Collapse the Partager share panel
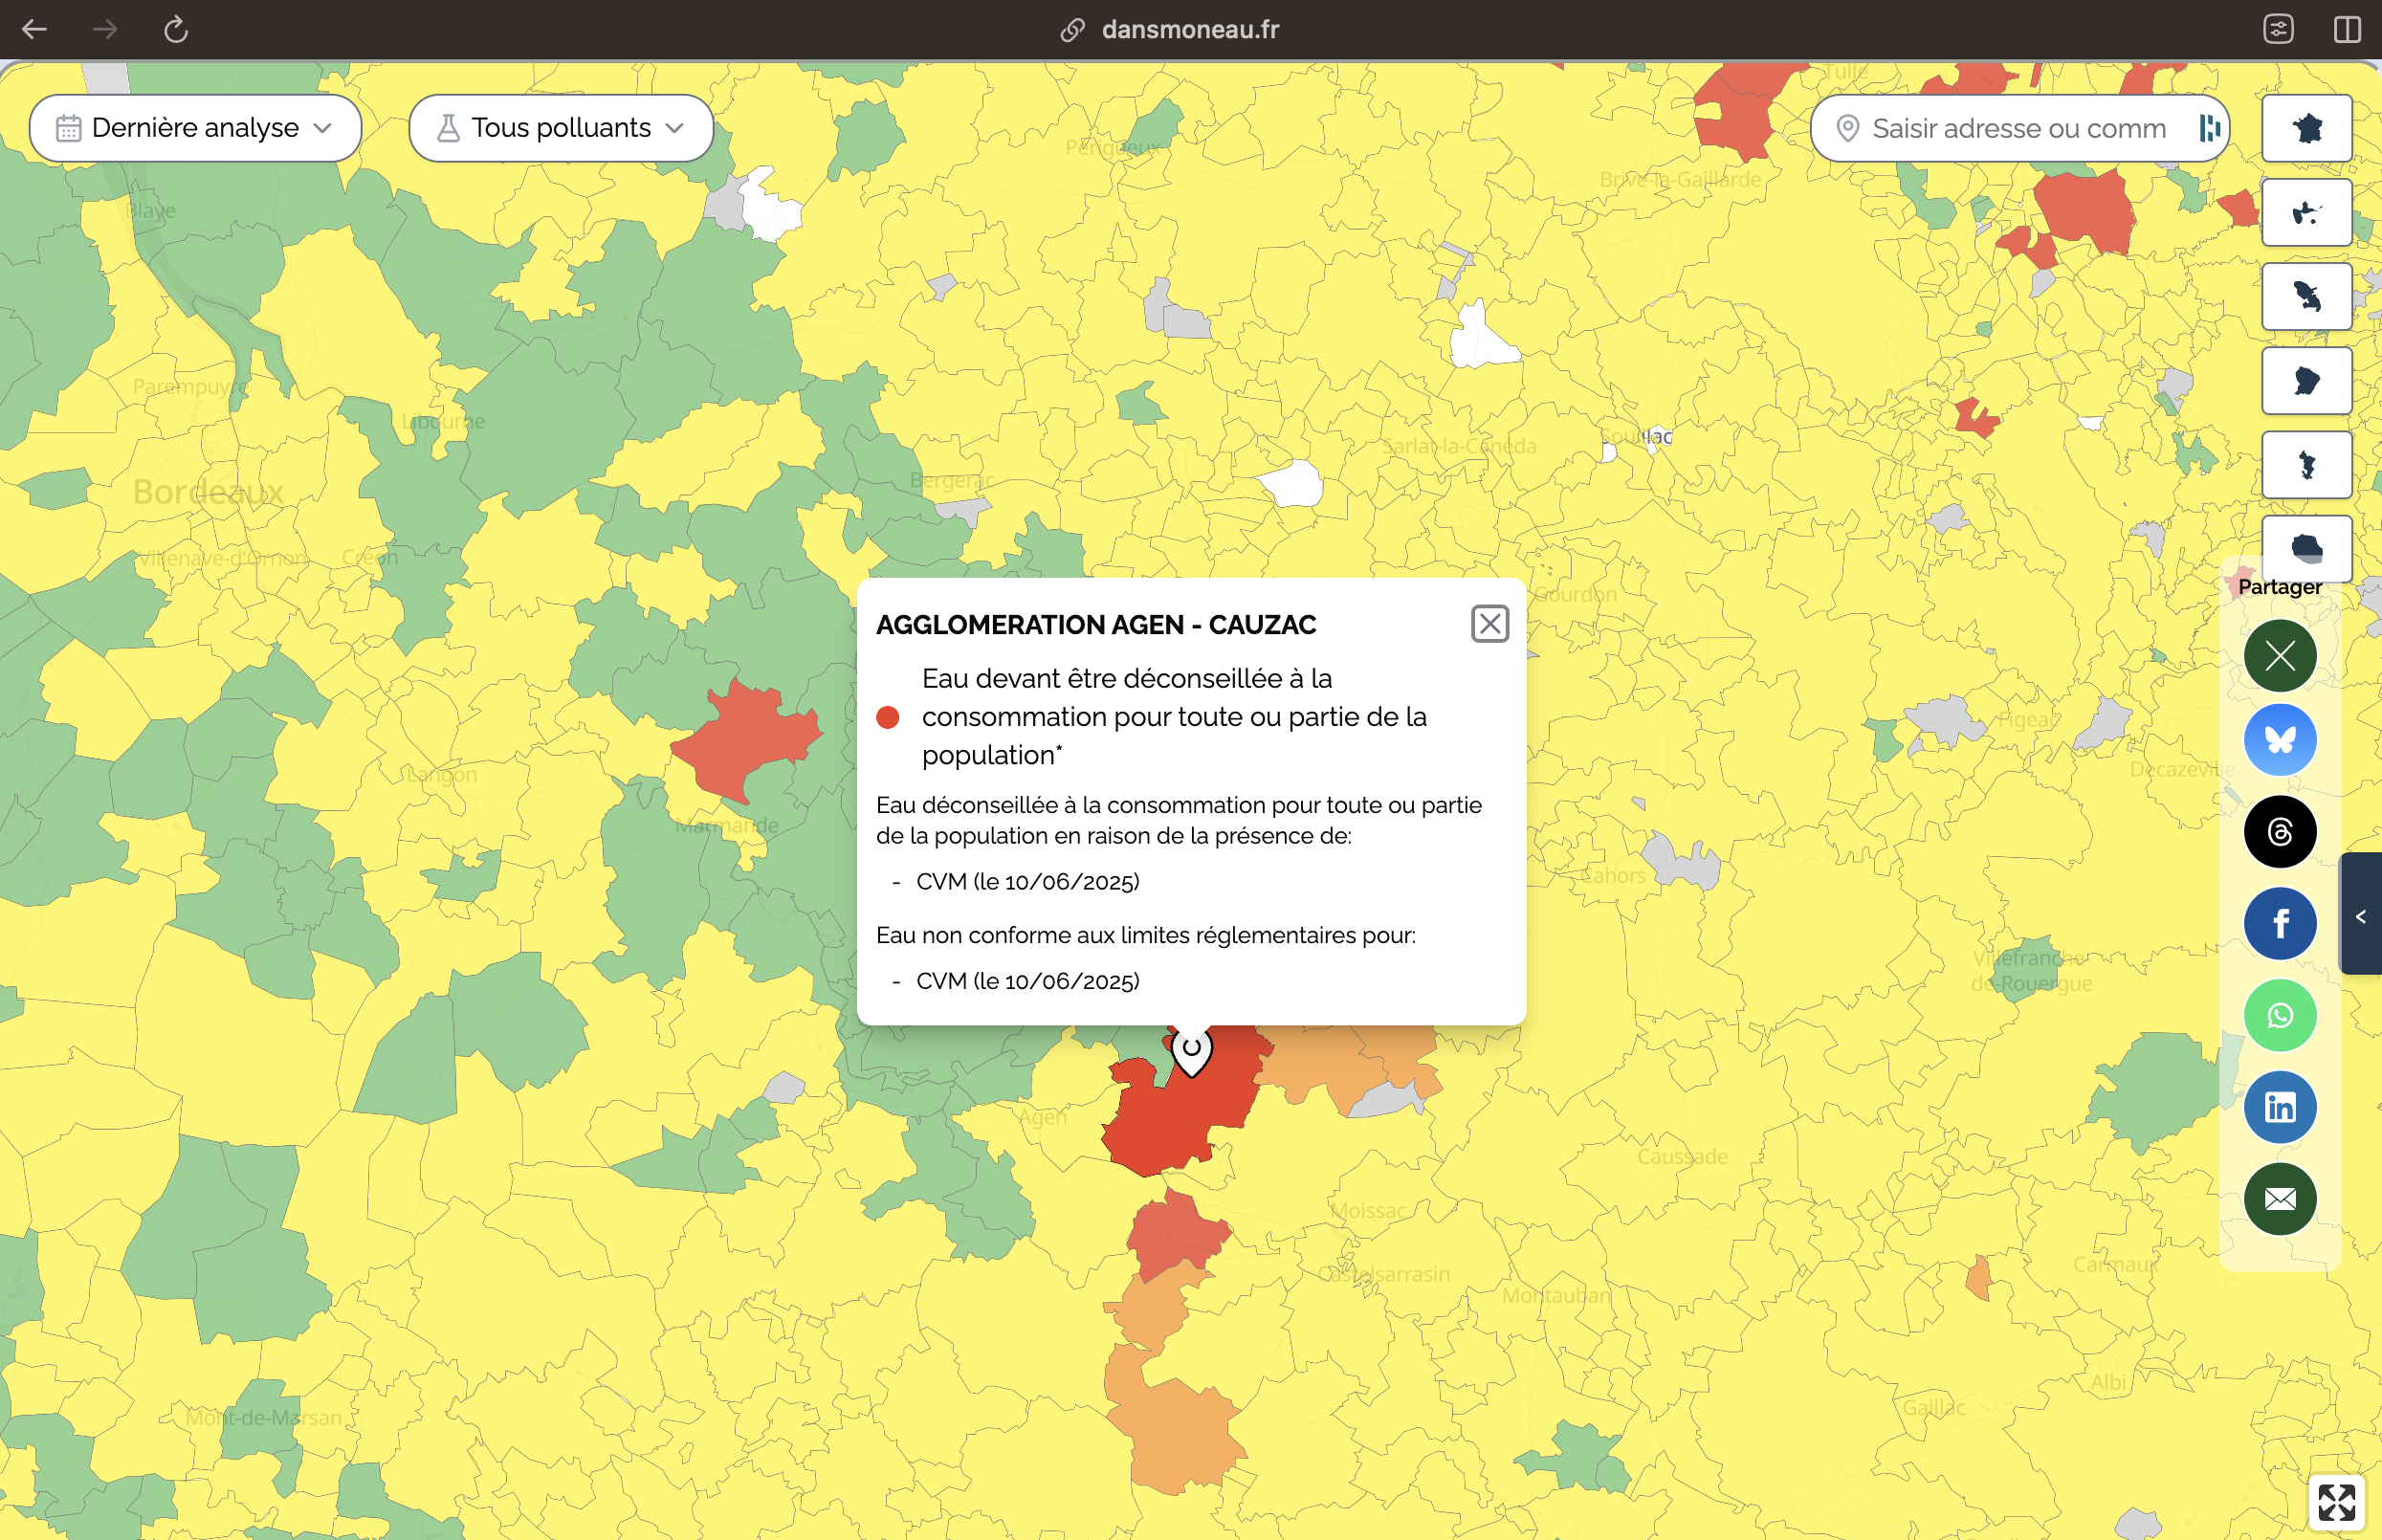The width and height of the screenshot is (2382, 1540). (2360, 915)
